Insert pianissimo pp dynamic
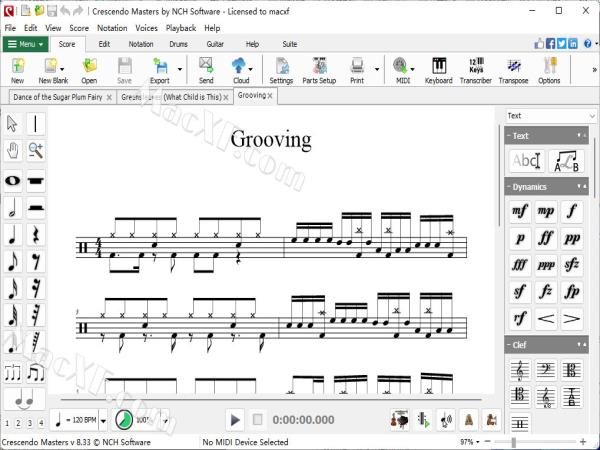This screenshot has height=450, width=600. coord(572,238)
